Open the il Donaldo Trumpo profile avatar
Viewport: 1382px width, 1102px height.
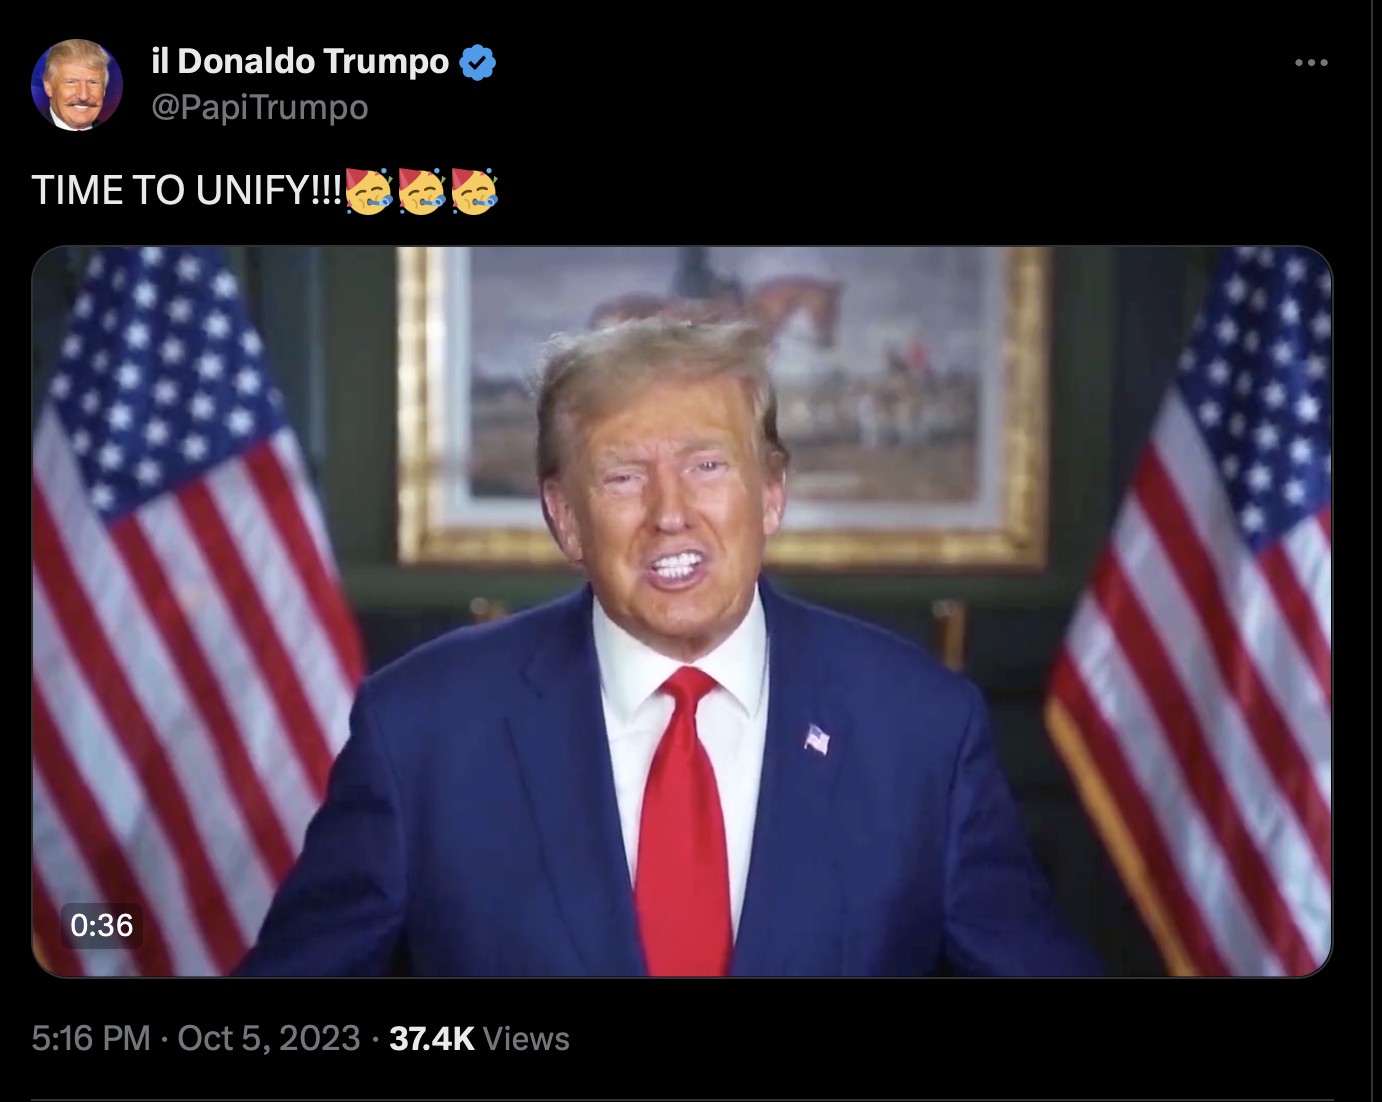click(77, 85)
